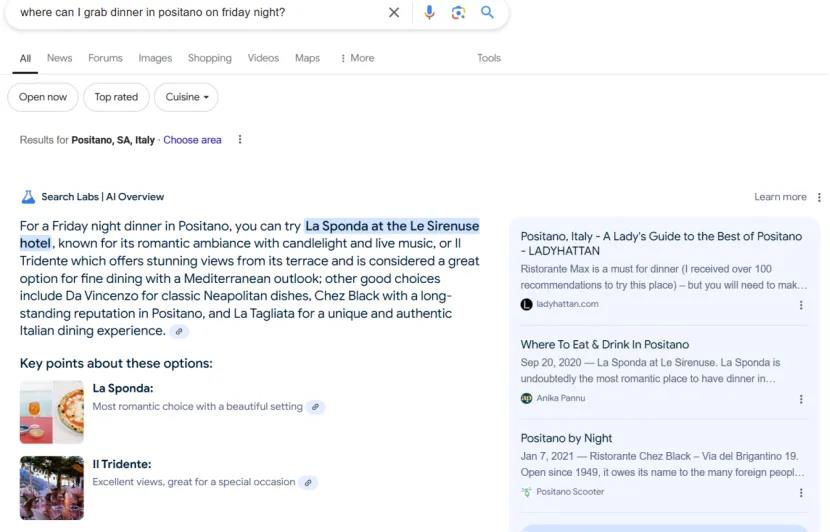Click the Search Labs flask icon

[x=28, y=197]
